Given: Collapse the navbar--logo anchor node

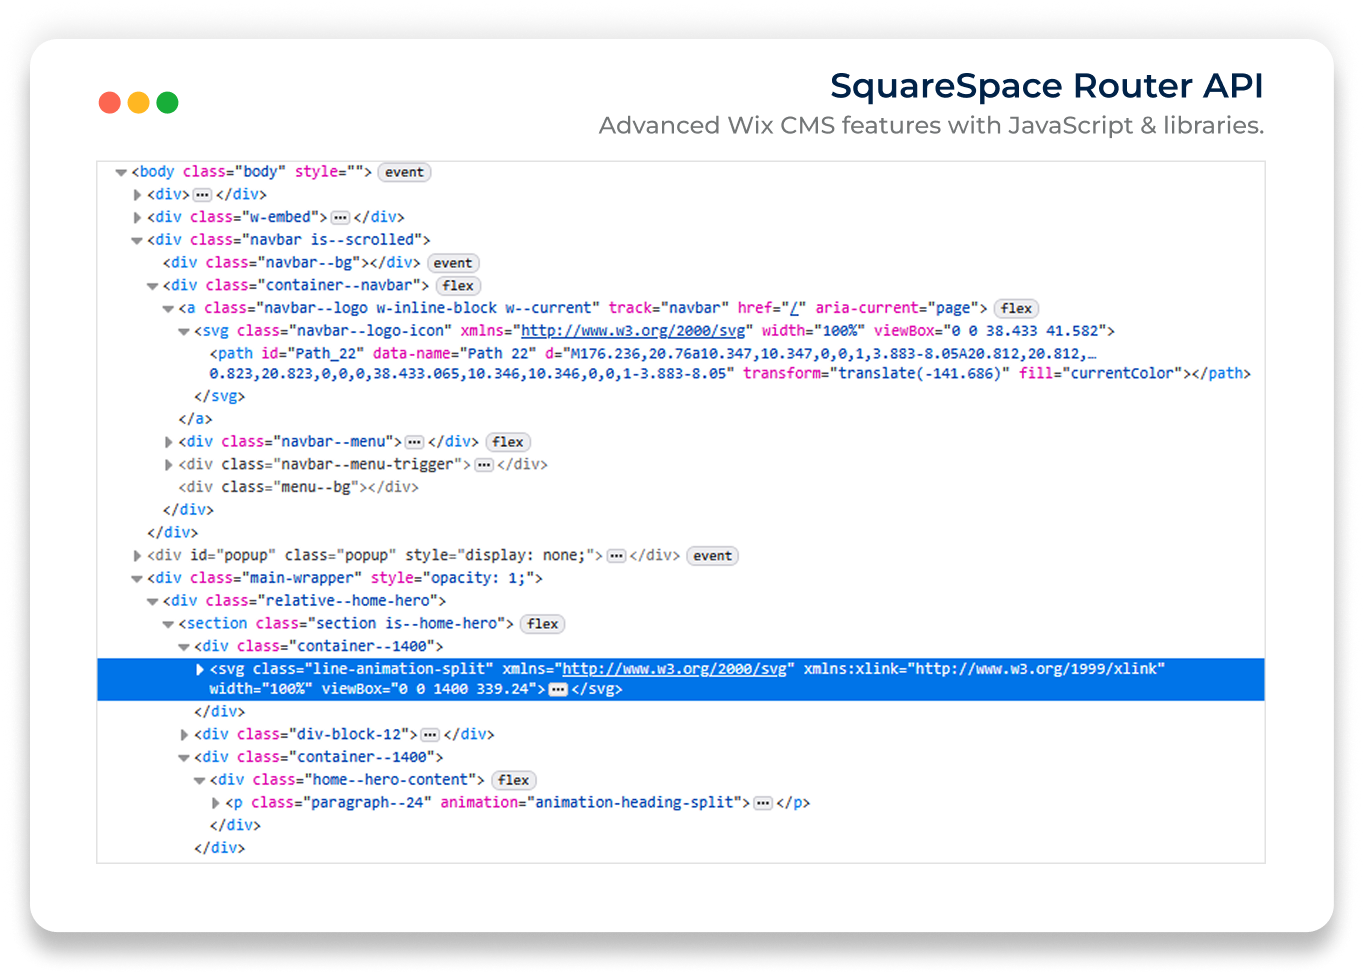Looking at the screenshot, I should 169,309.
